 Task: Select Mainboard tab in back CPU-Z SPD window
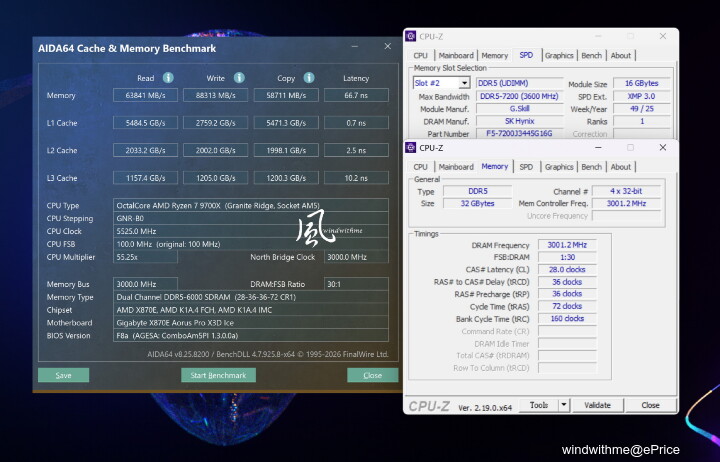(x=456, y=56)
